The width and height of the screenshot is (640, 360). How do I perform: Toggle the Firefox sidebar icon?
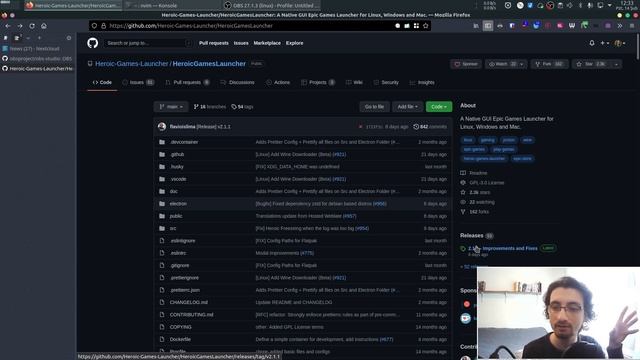(488, 26)
